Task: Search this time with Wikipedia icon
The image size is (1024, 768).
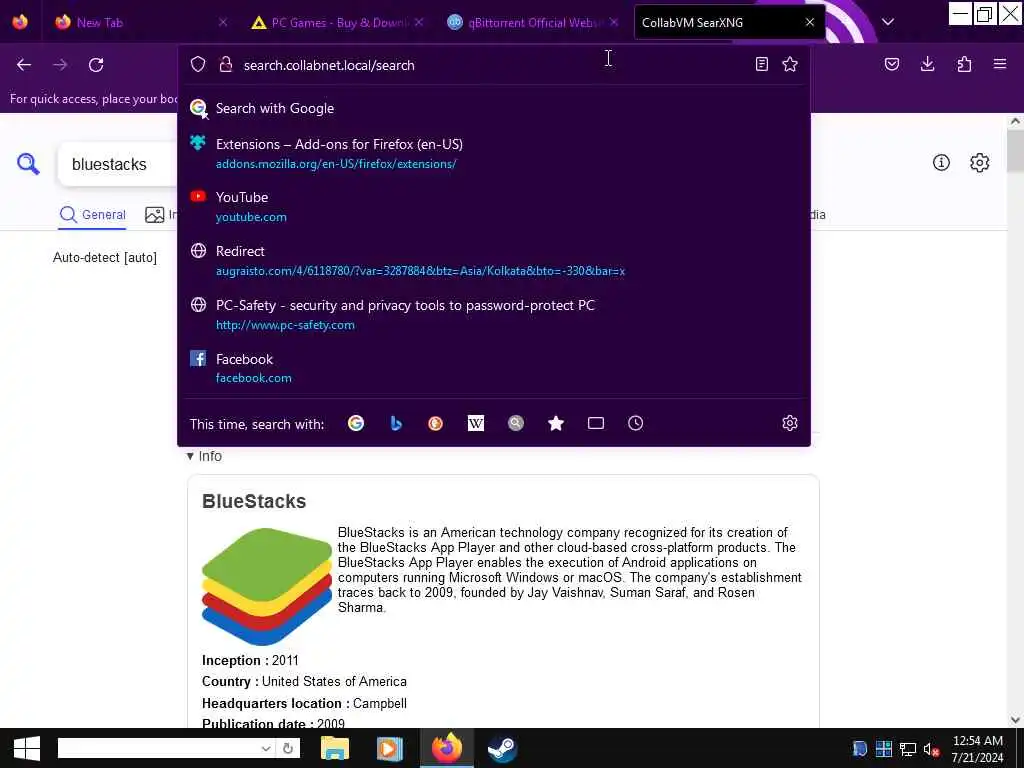Action: 476,423
